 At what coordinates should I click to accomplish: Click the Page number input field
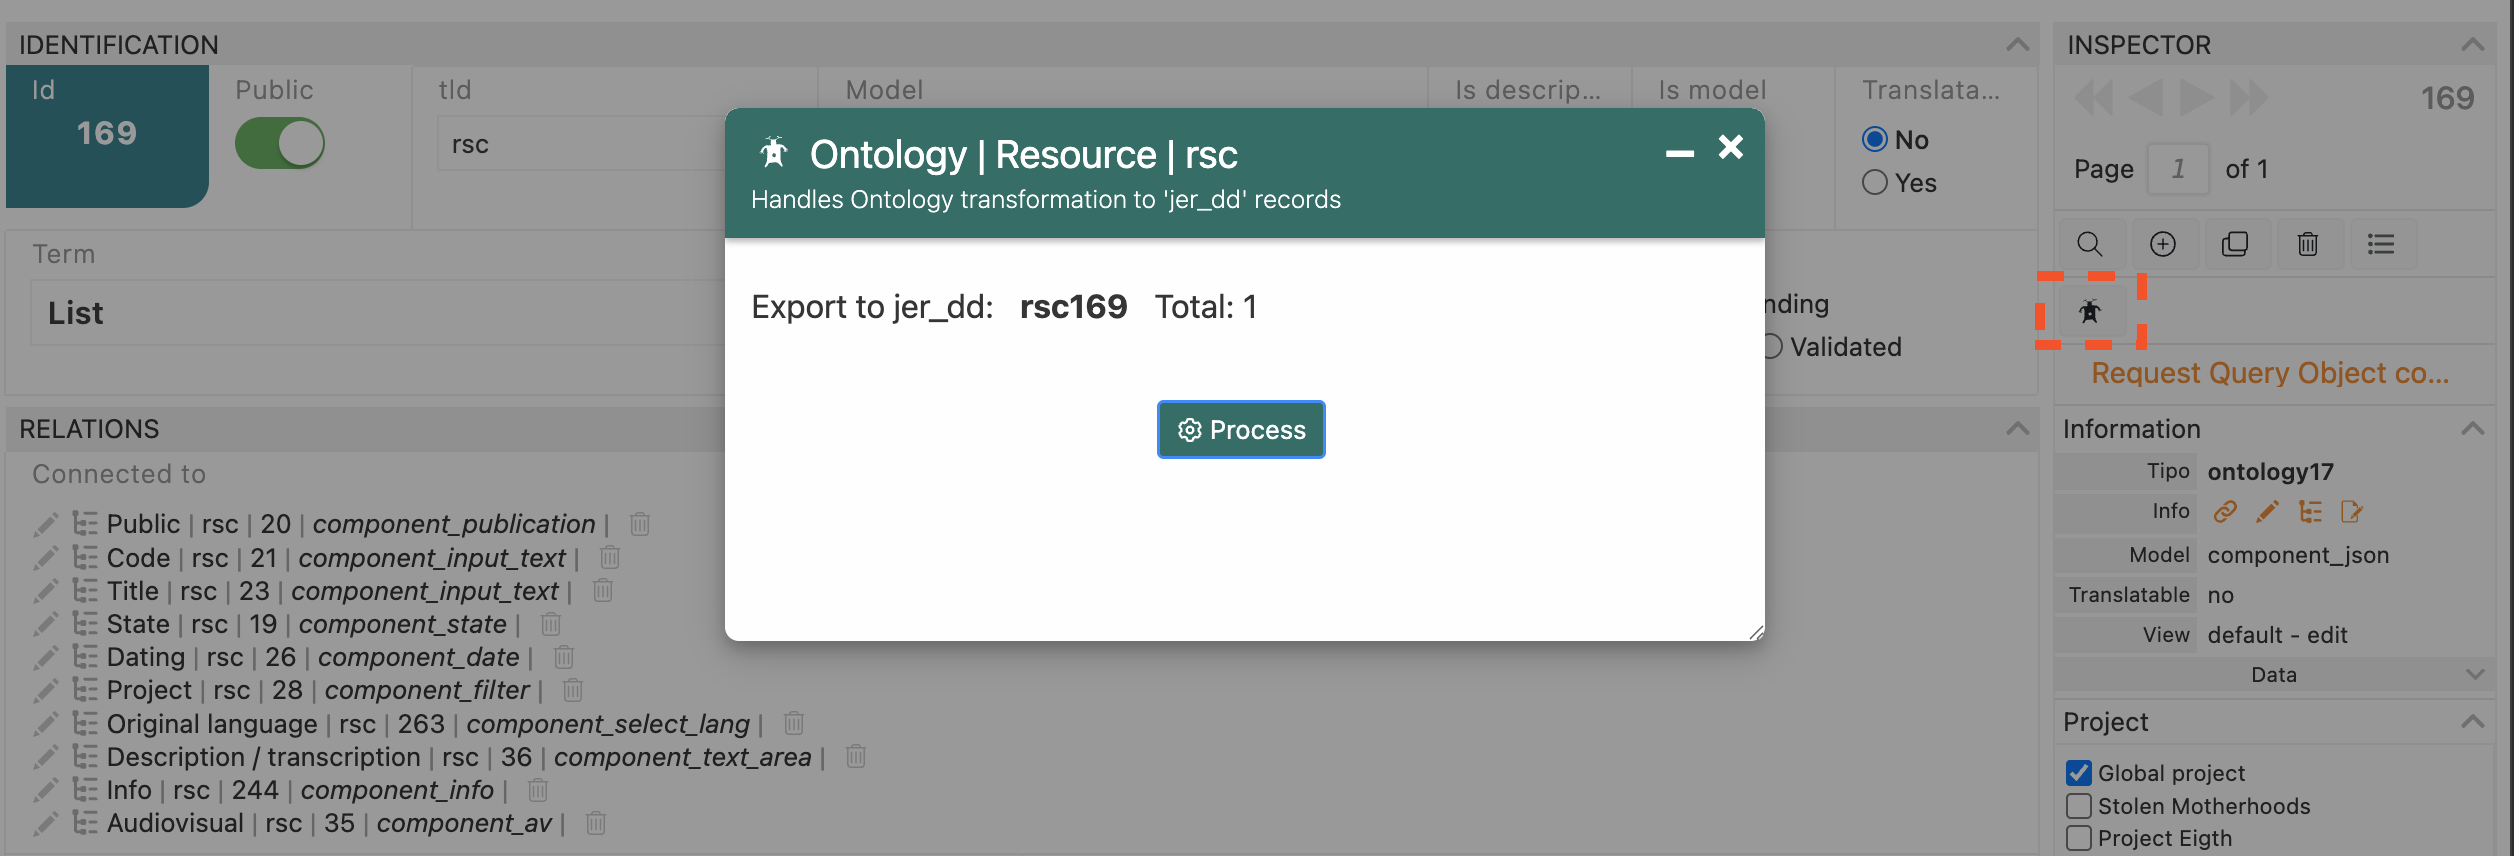tap(2178, 169)
